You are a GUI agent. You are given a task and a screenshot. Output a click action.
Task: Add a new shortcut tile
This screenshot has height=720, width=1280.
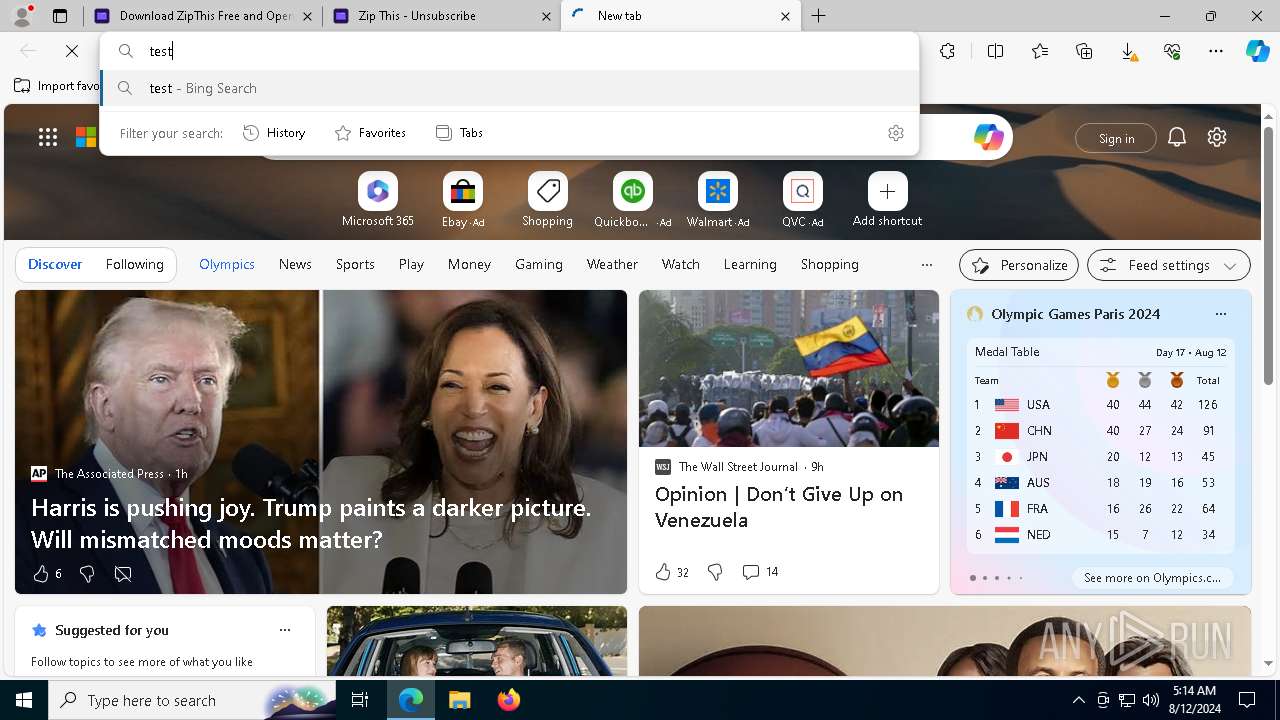[887, 200]
